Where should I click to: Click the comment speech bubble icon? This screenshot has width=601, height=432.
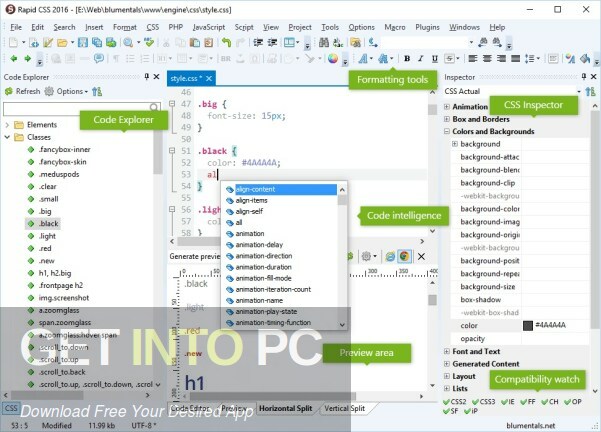[99, 59]
